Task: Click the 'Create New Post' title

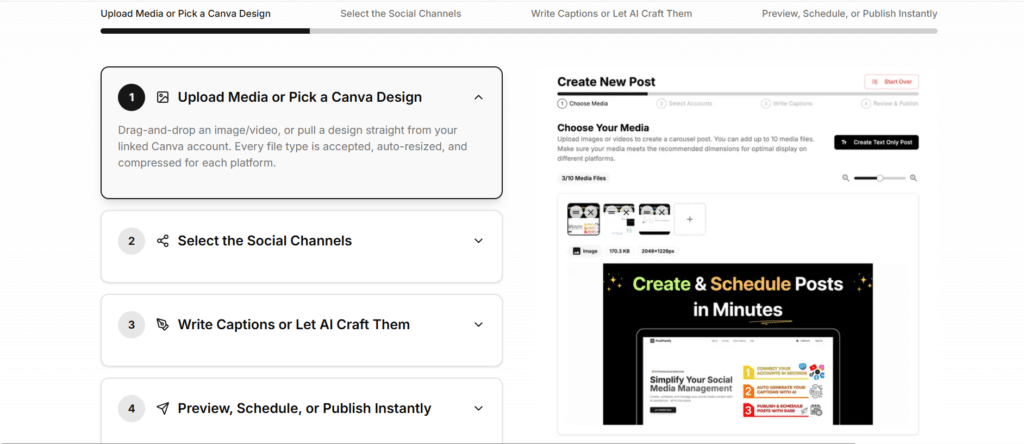Action: [606, 82]
